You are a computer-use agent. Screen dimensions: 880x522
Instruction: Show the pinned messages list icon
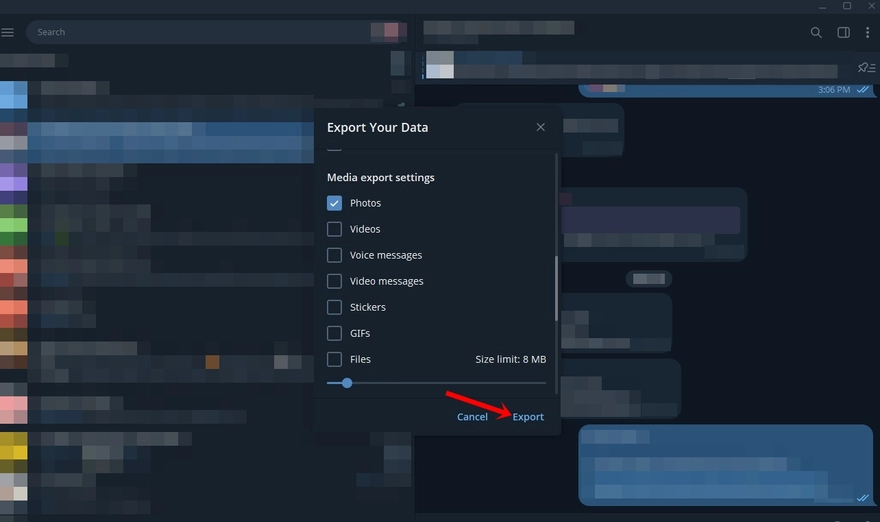(x=866, y=67)
